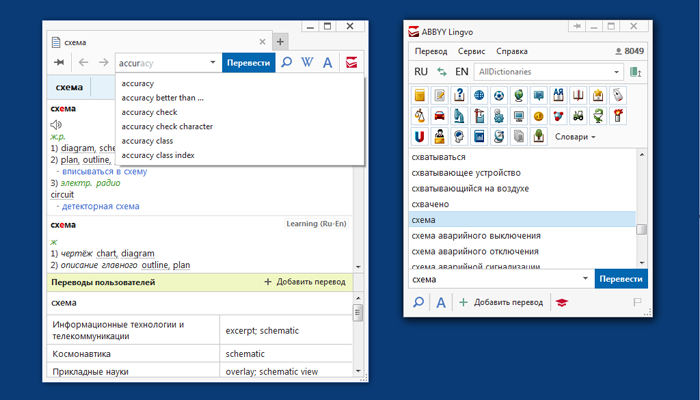Click the soccer ball dictionary icon
Viewport: 700px width, 400px height.
[498, 95]
